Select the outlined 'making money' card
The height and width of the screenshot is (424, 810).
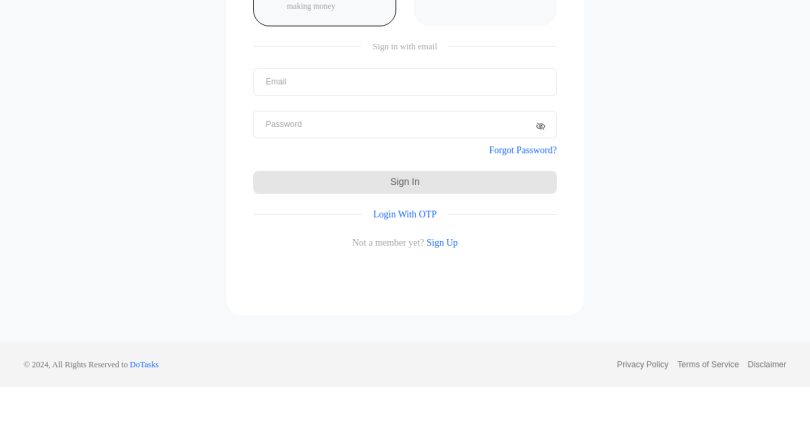[324, 12]
